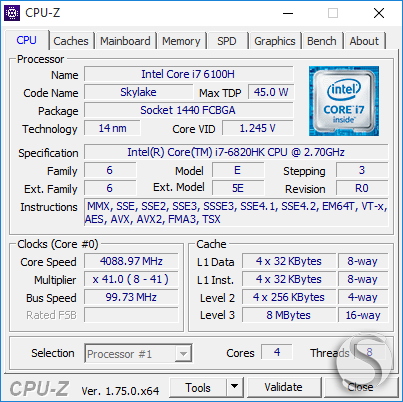Click the Specification text field

click(236, 152)
